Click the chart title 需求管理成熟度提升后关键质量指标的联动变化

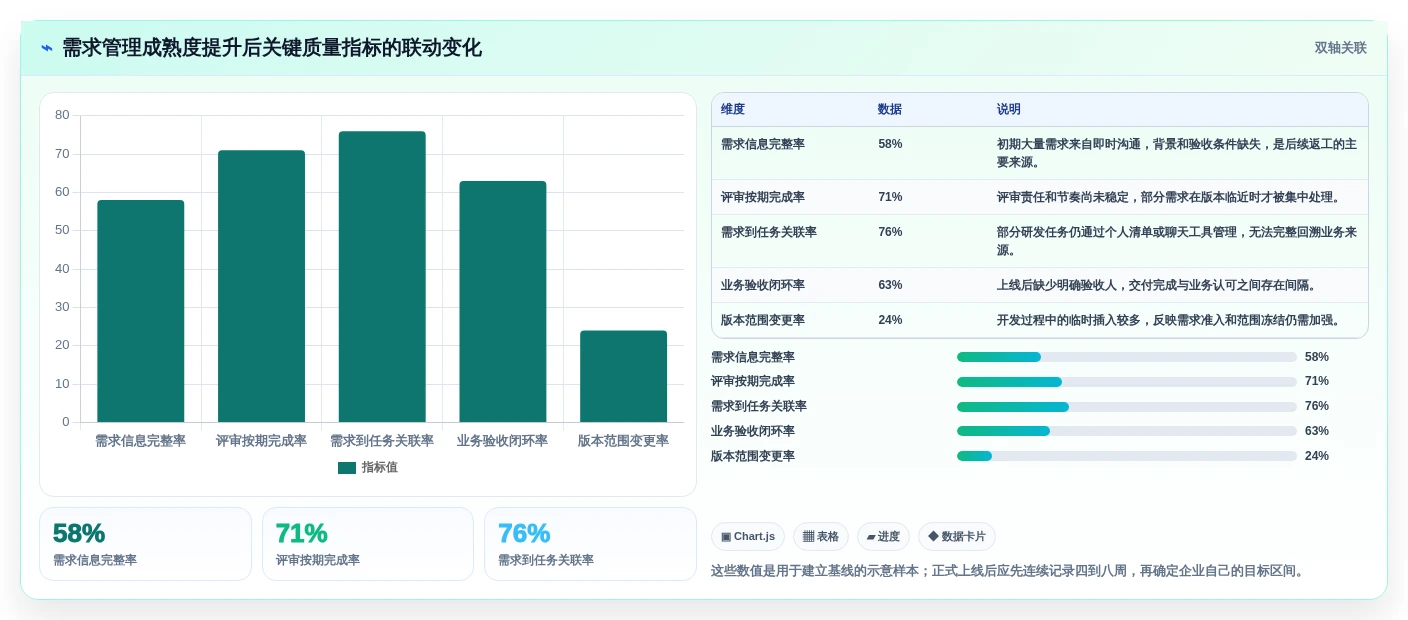pyautogui.click(x=272, y=48)
